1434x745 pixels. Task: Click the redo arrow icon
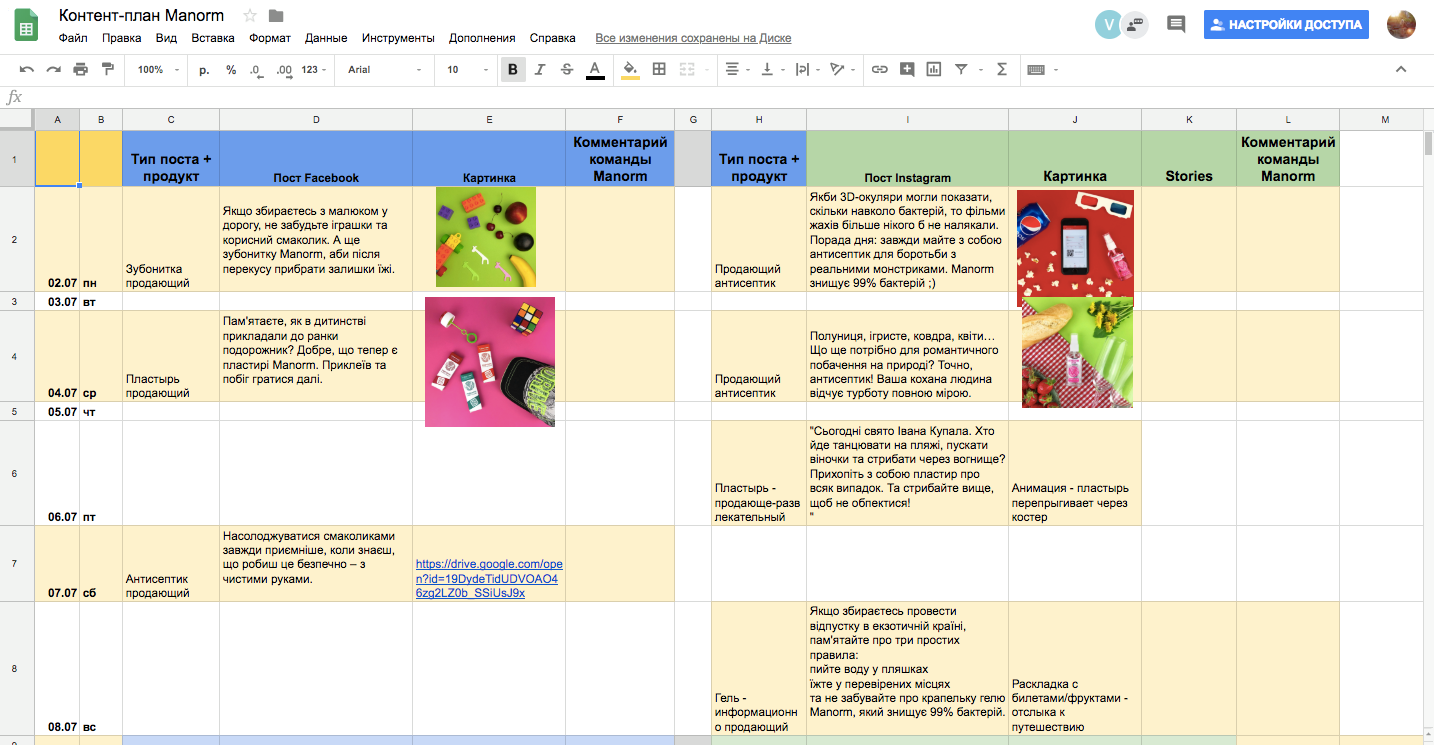[x=54, y=69]
